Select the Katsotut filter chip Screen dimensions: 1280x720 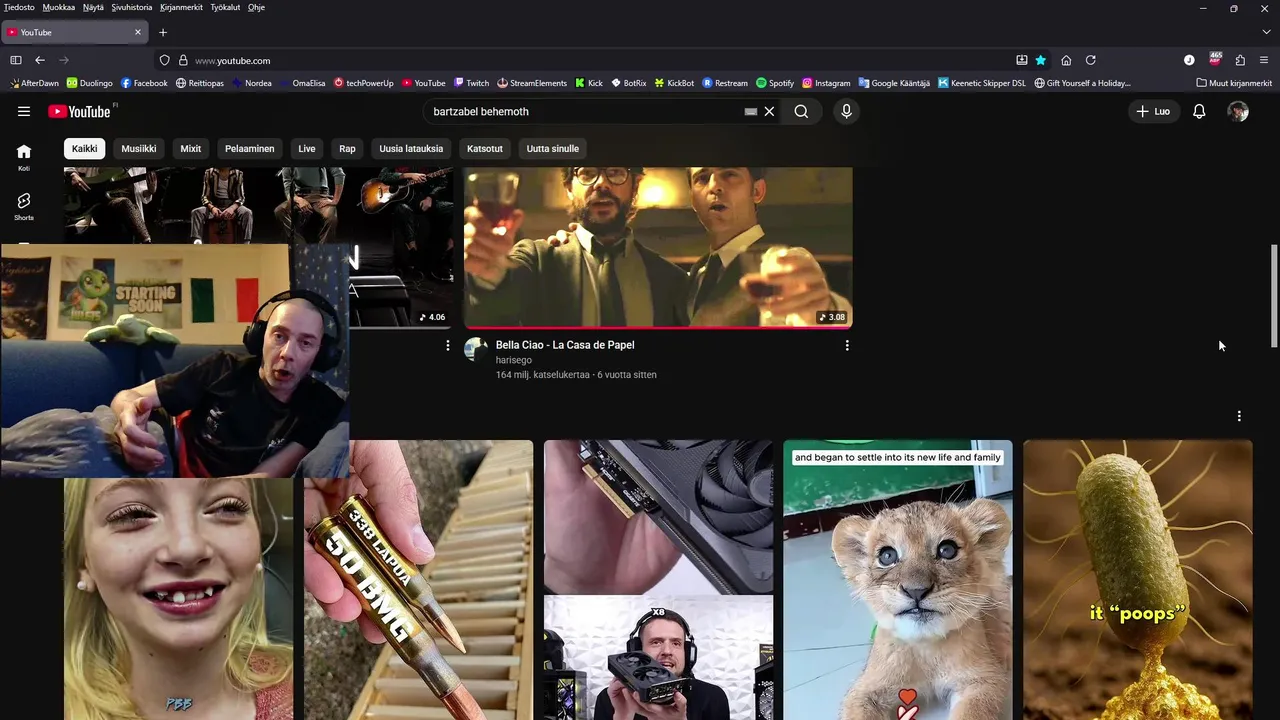pyautogui.click(x=485, y=149)
